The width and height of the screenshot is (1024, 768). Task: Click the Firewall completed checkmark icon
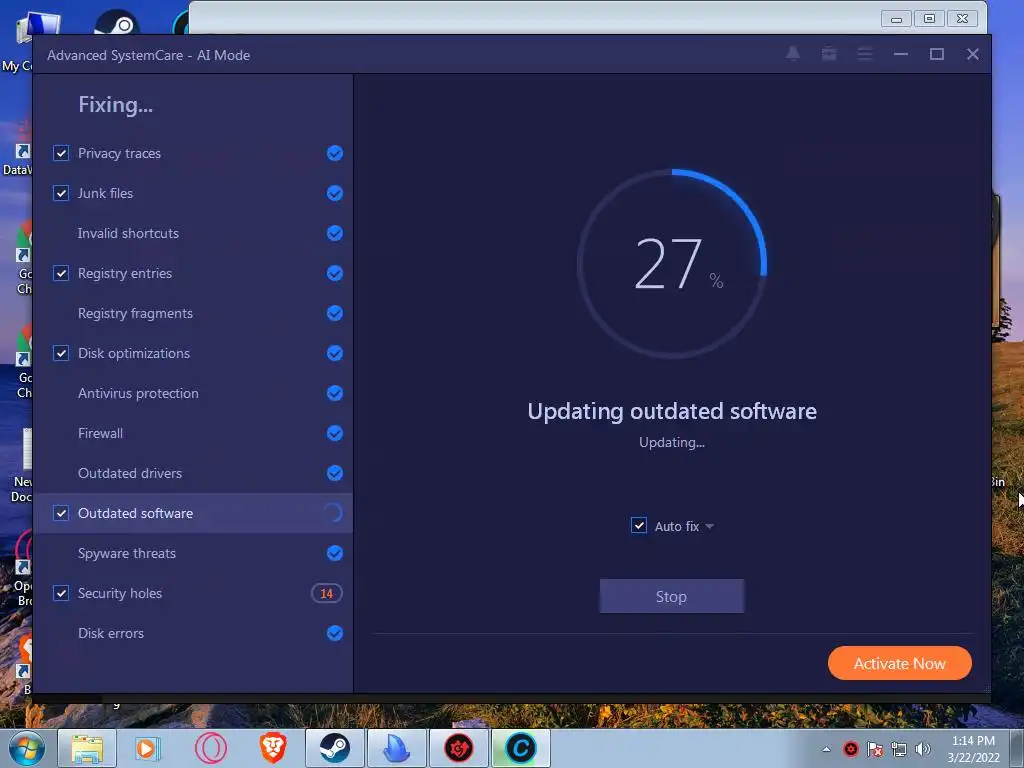point(334,433)
